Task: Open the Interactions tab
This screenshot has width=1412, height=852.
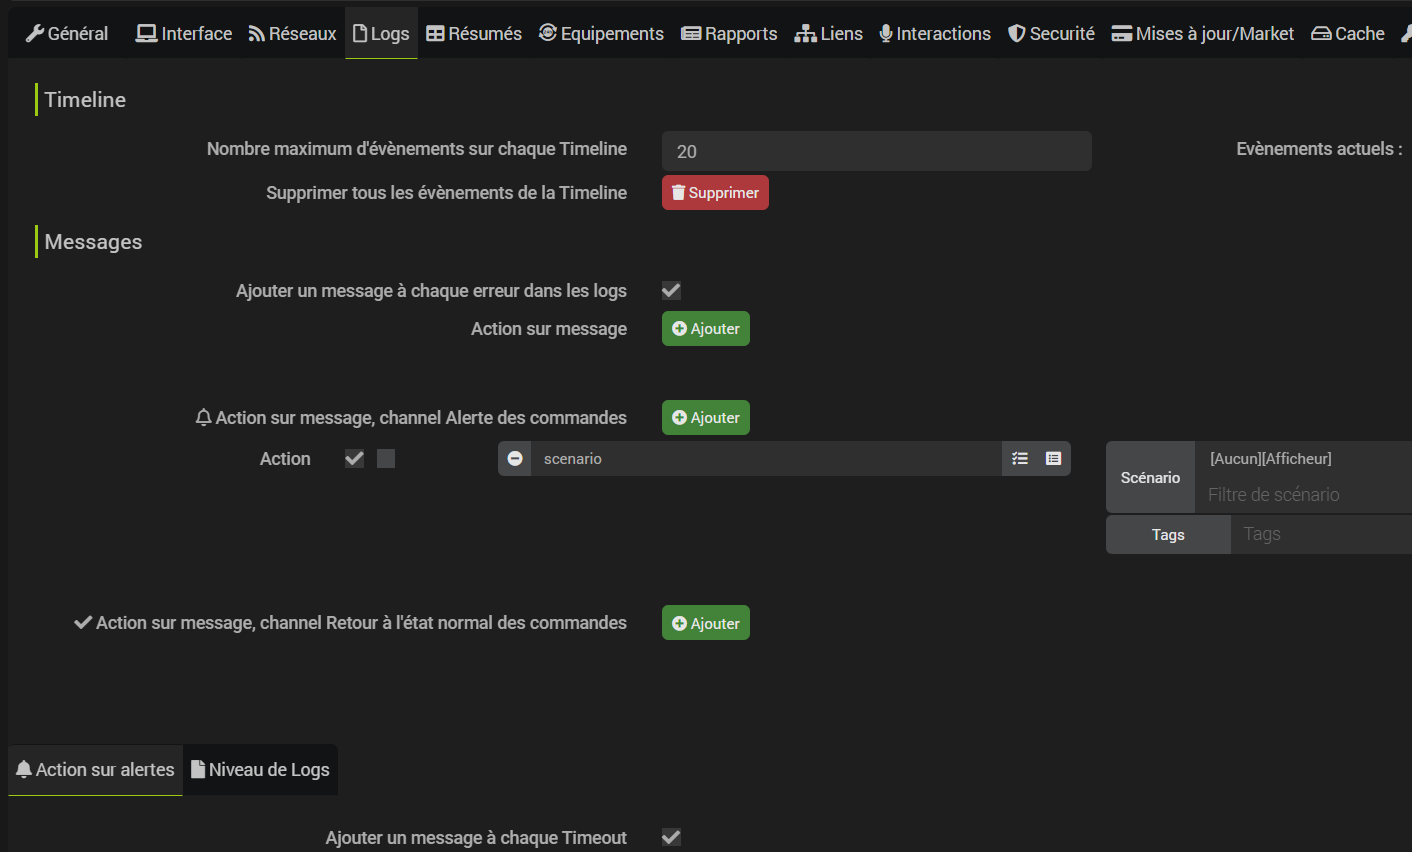Action: click(x=935, y=33)
